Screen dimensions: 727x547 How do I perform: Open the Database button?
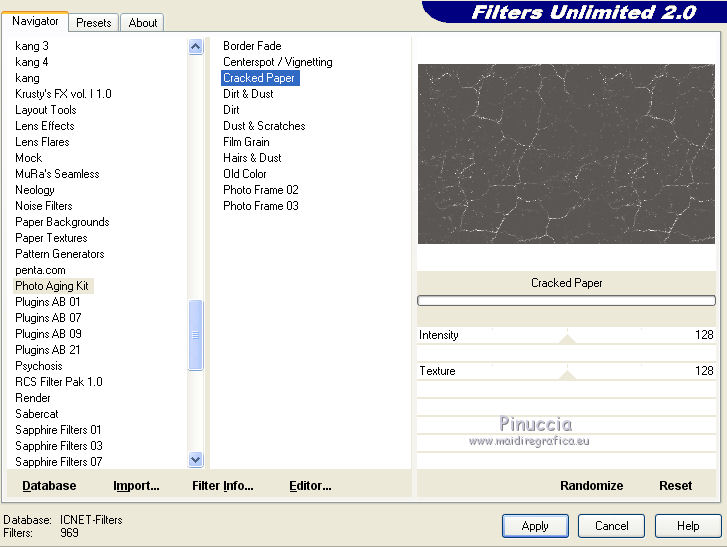click(49, 485)
